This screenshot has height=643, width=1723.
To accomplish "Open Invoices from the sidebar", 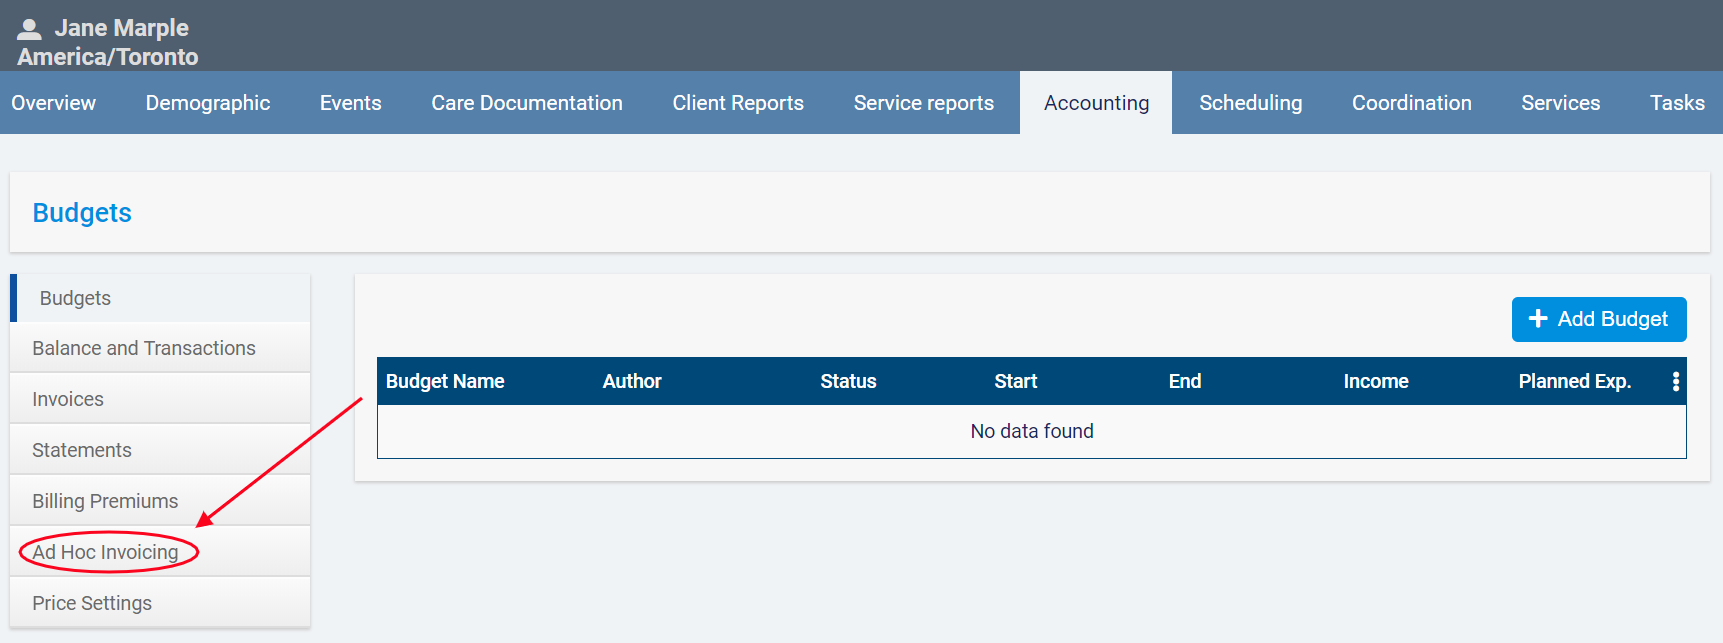I will [68, 399].
